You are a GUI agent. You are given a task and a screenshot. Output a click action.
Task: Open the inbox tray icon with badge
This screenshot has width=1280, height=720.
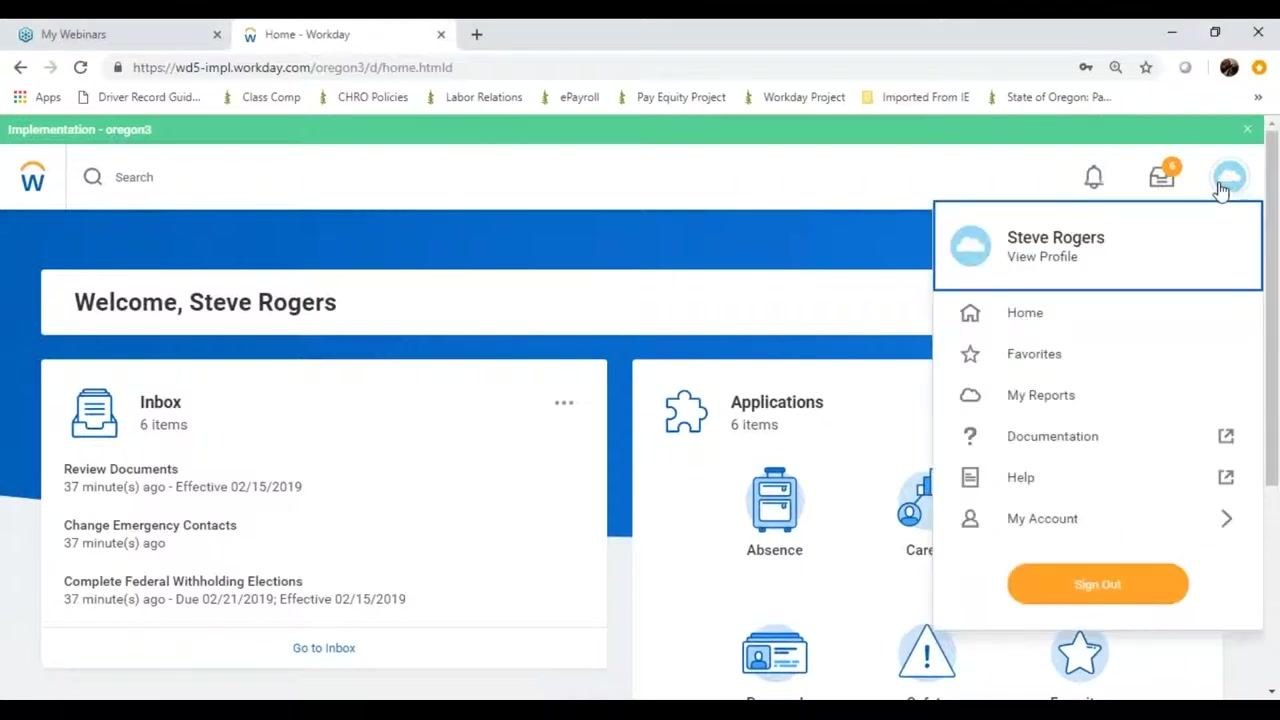(x=1162, y=176)
